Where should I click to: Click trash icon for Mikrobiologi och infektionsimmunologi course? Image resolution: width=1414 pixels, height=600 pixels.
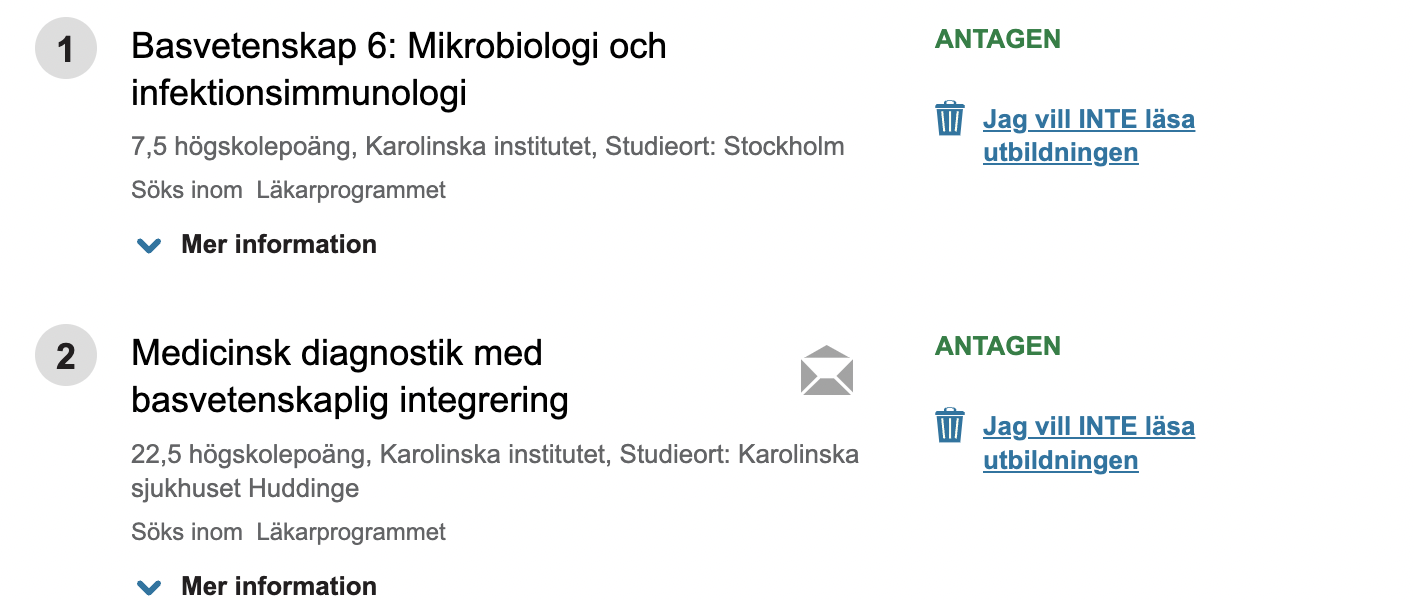[x=949, y=118]
